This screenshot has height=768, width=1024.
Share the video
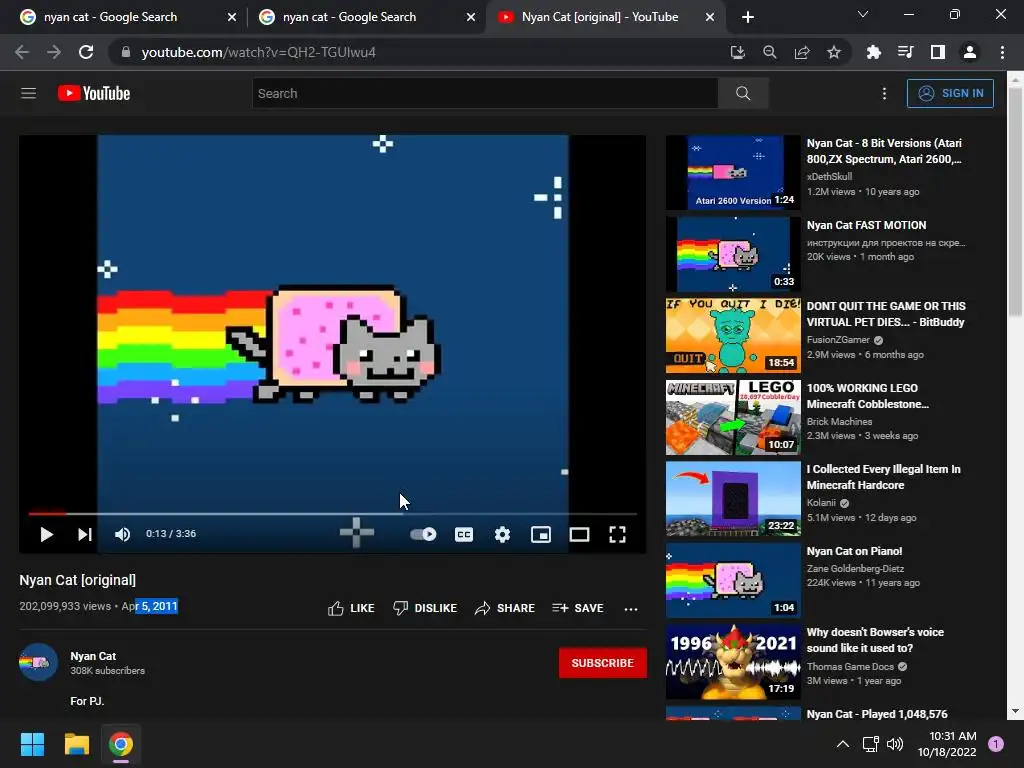click(505, 608)
